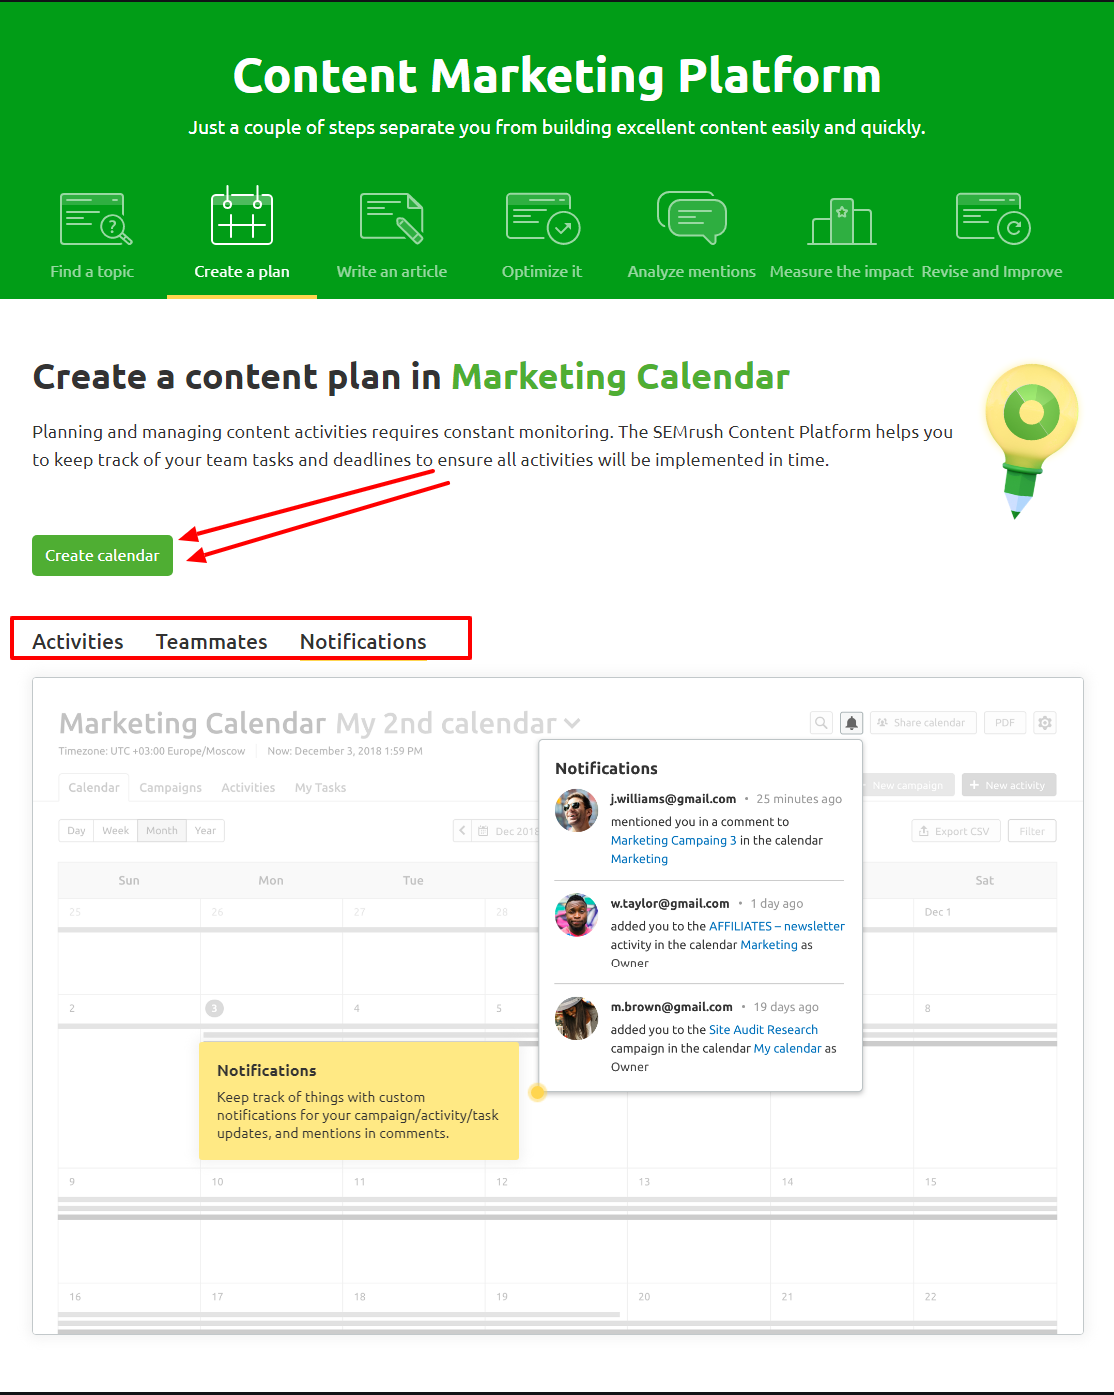Switch to the Activities tab
This screenshot has height=1395, width=1114.
coord(78,642)
